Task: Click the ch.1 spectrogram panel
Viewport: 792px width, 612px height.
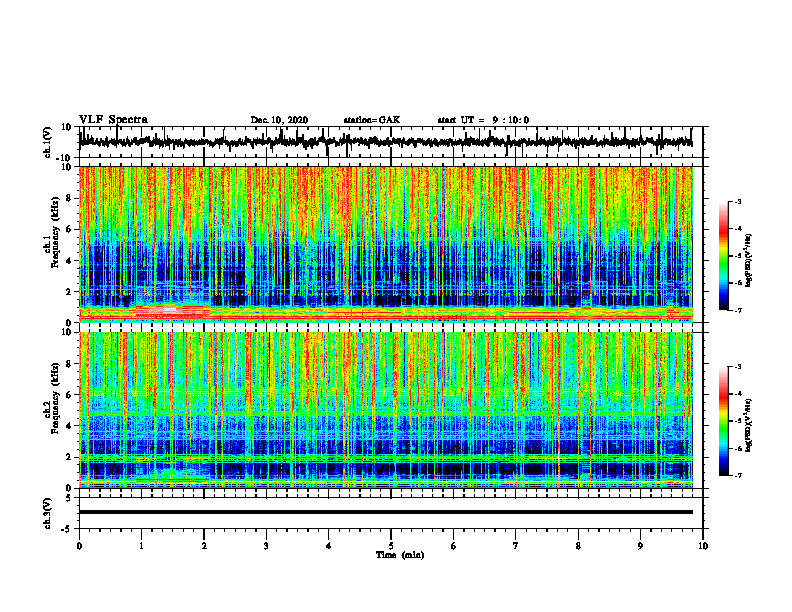Action: [x=385, y=244]
